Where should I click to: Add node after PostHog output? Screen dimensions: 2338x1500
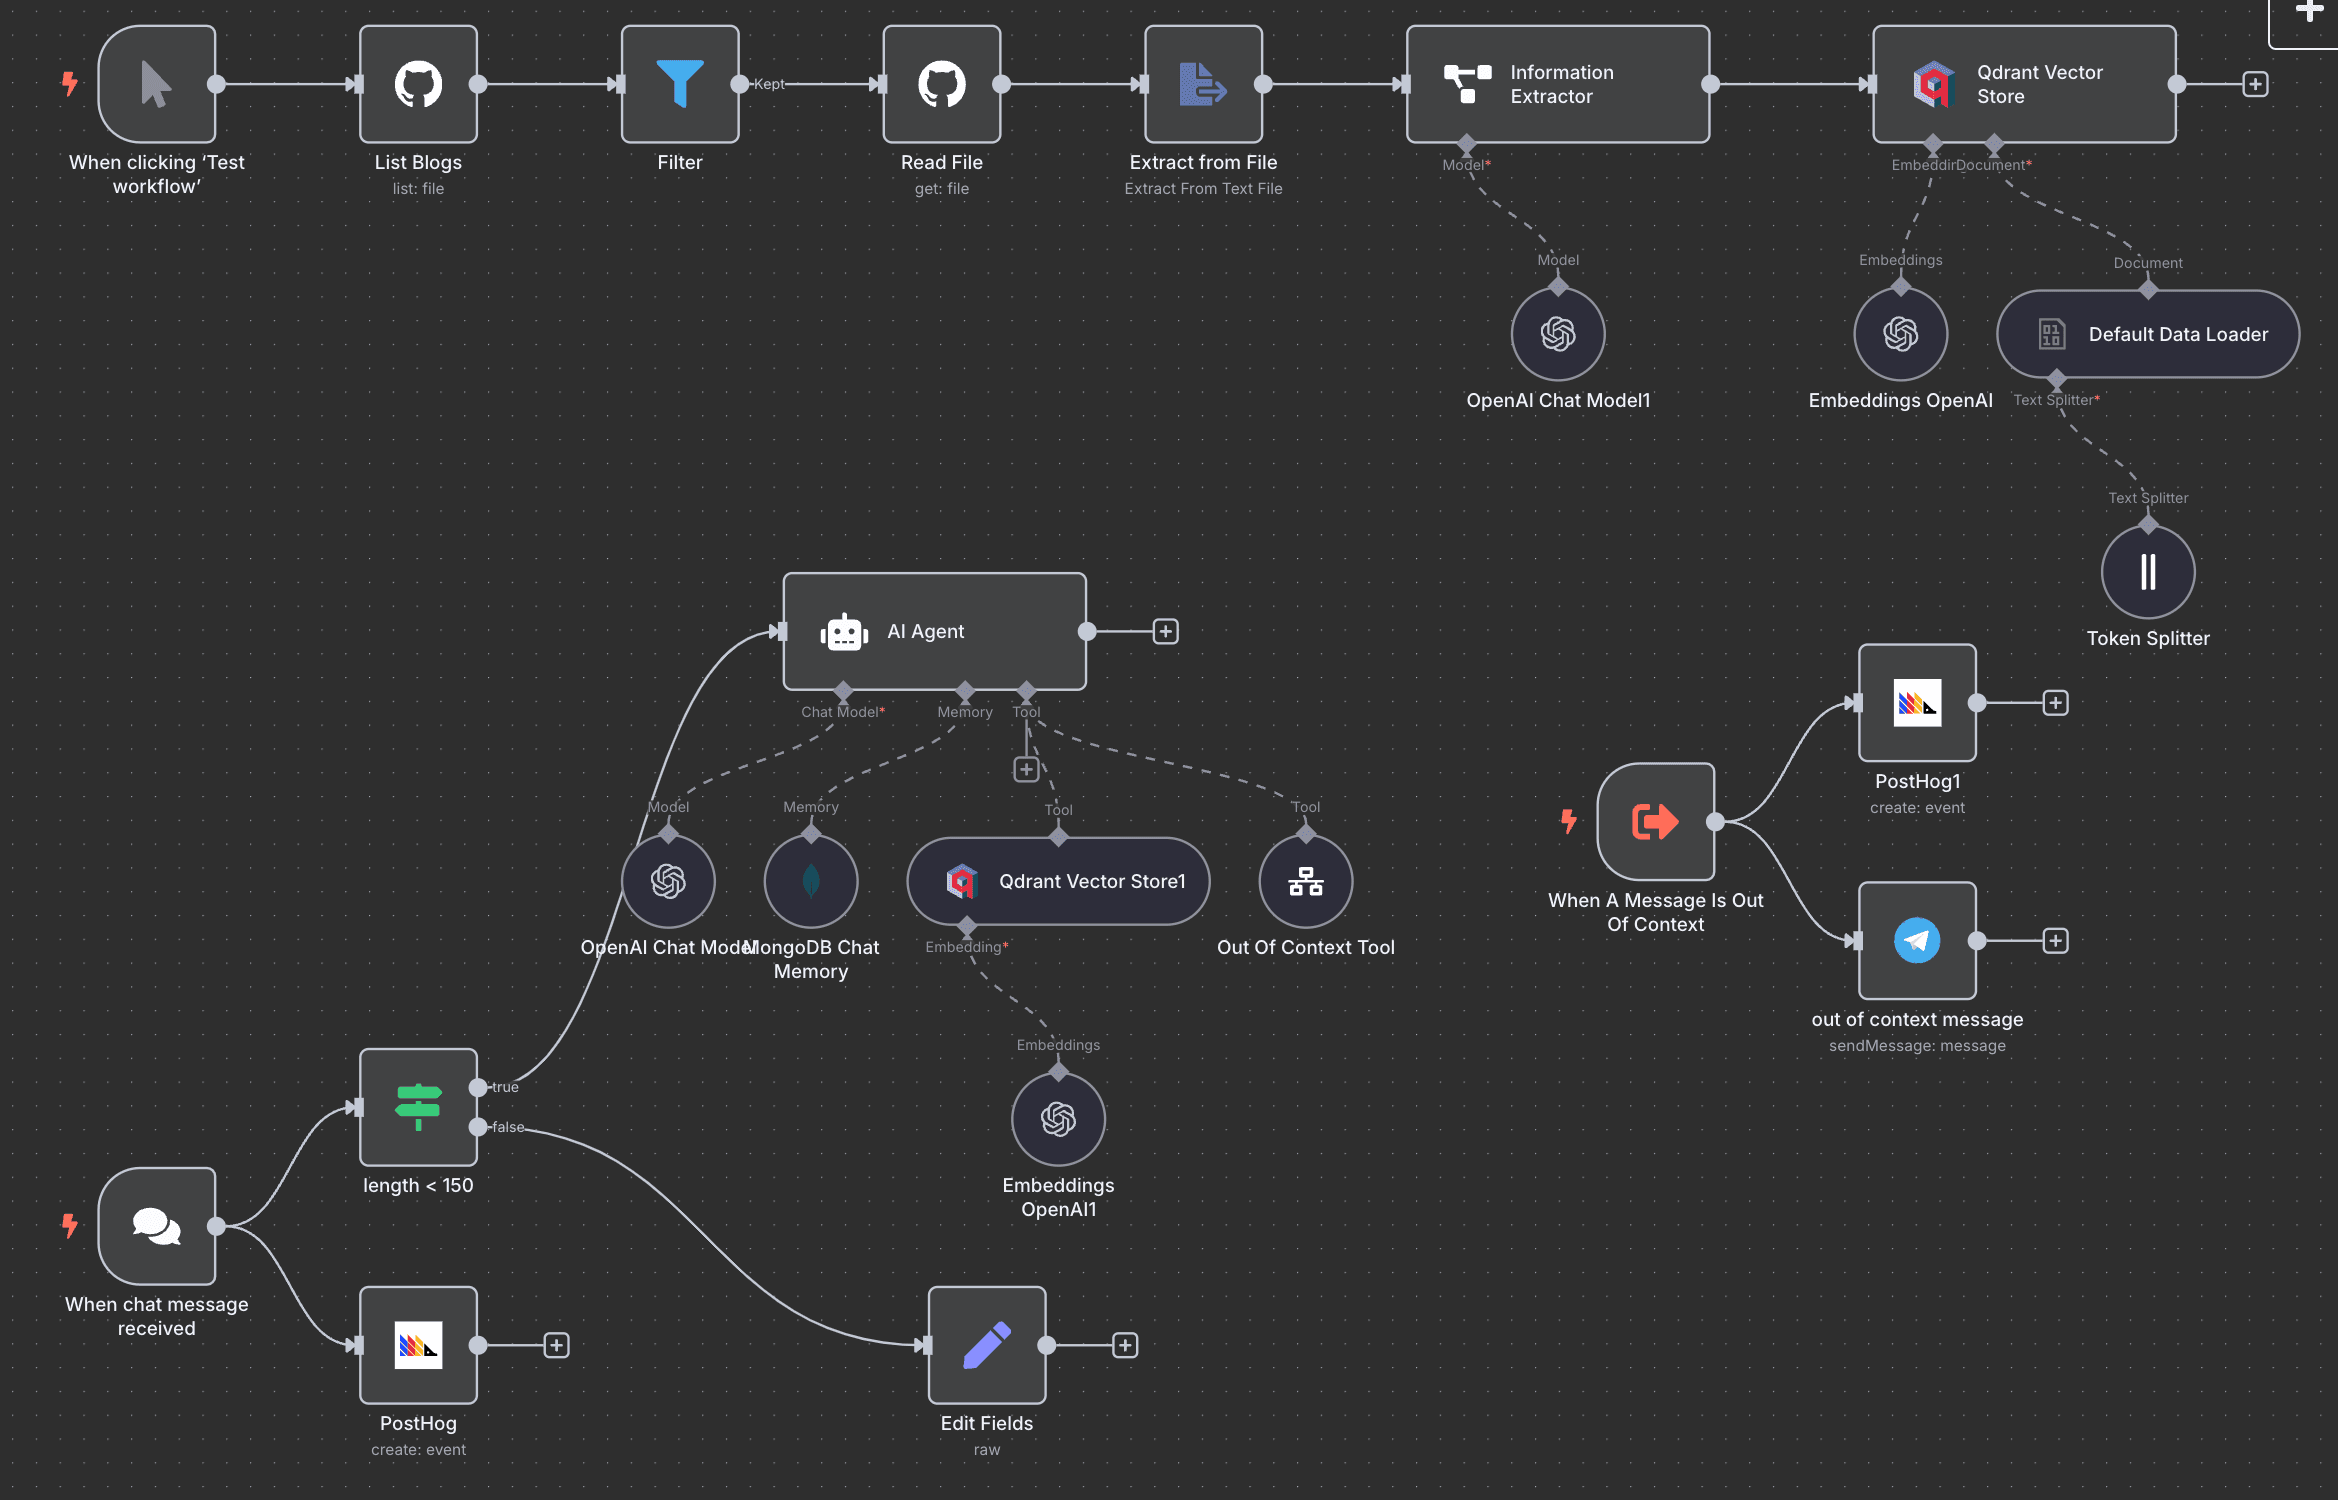[556, 1345]
